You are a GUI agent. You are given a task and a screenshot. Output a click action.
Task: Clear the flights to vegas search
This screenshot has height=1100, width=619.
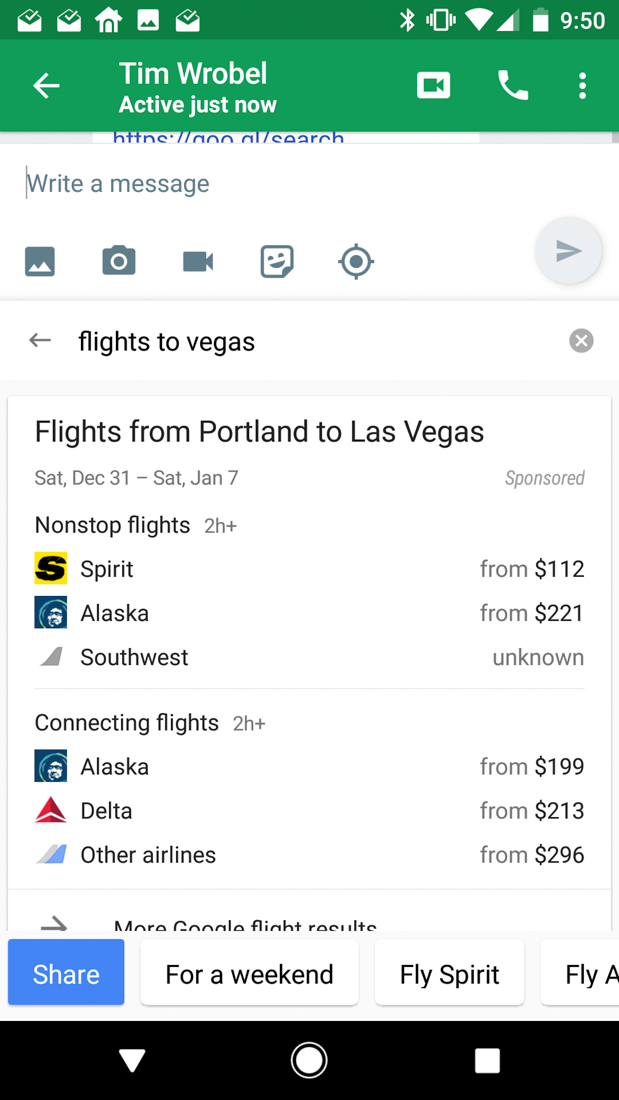[581, 341]
